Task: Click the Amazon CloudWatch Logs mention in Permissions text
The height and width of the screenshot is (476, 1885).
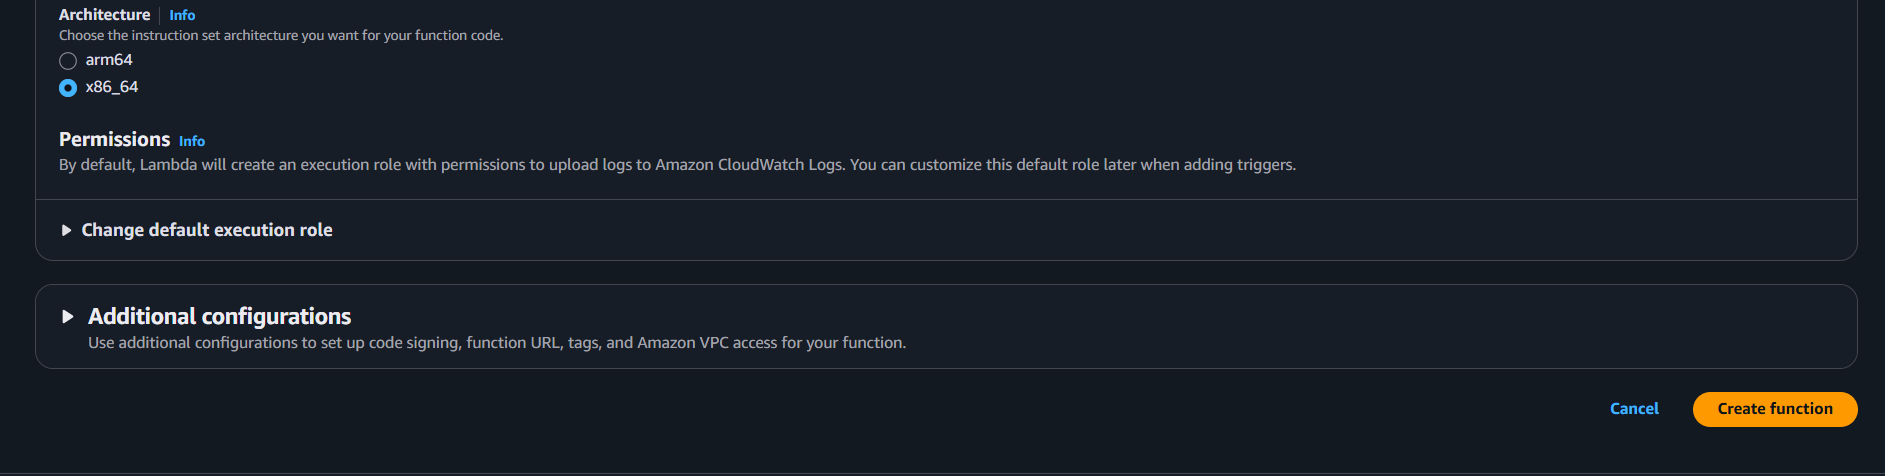Action: coord(750,165)
